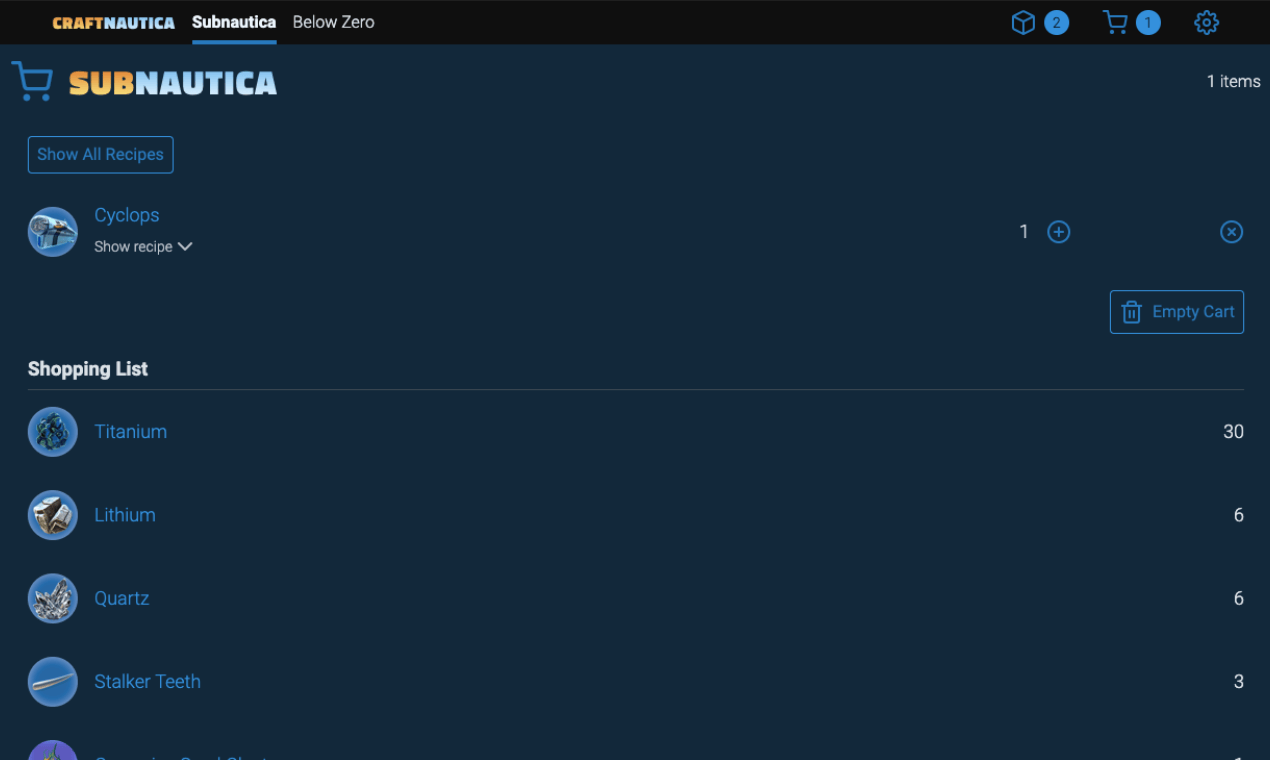The height and width of the screenshot is (760, 1270).
Task: Click the Quartz resource icon
Action: [x=53, y=598]
